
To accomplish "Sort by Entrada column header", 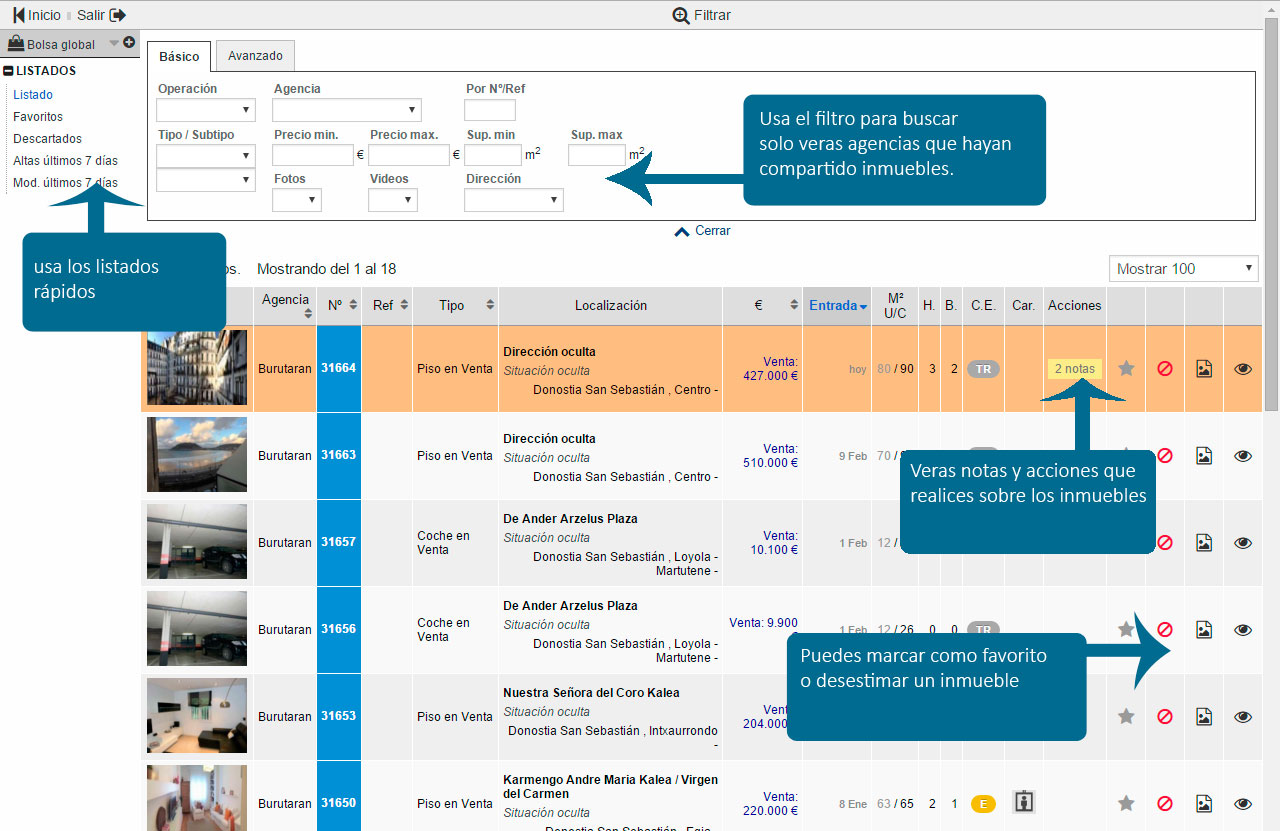I will coord(838,306).
